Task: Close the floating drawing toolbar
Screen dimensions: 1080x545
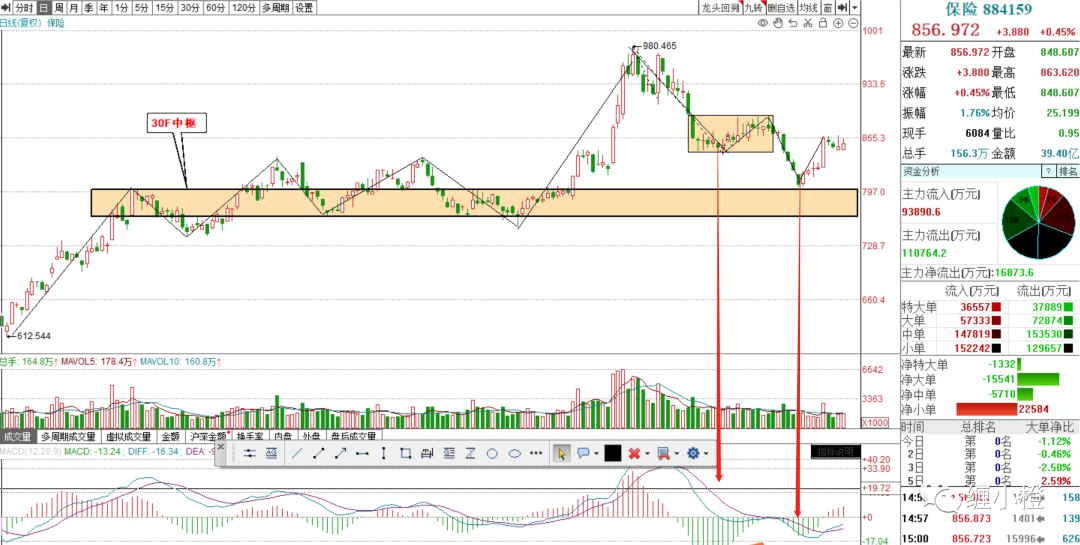Action: (220, 446)
